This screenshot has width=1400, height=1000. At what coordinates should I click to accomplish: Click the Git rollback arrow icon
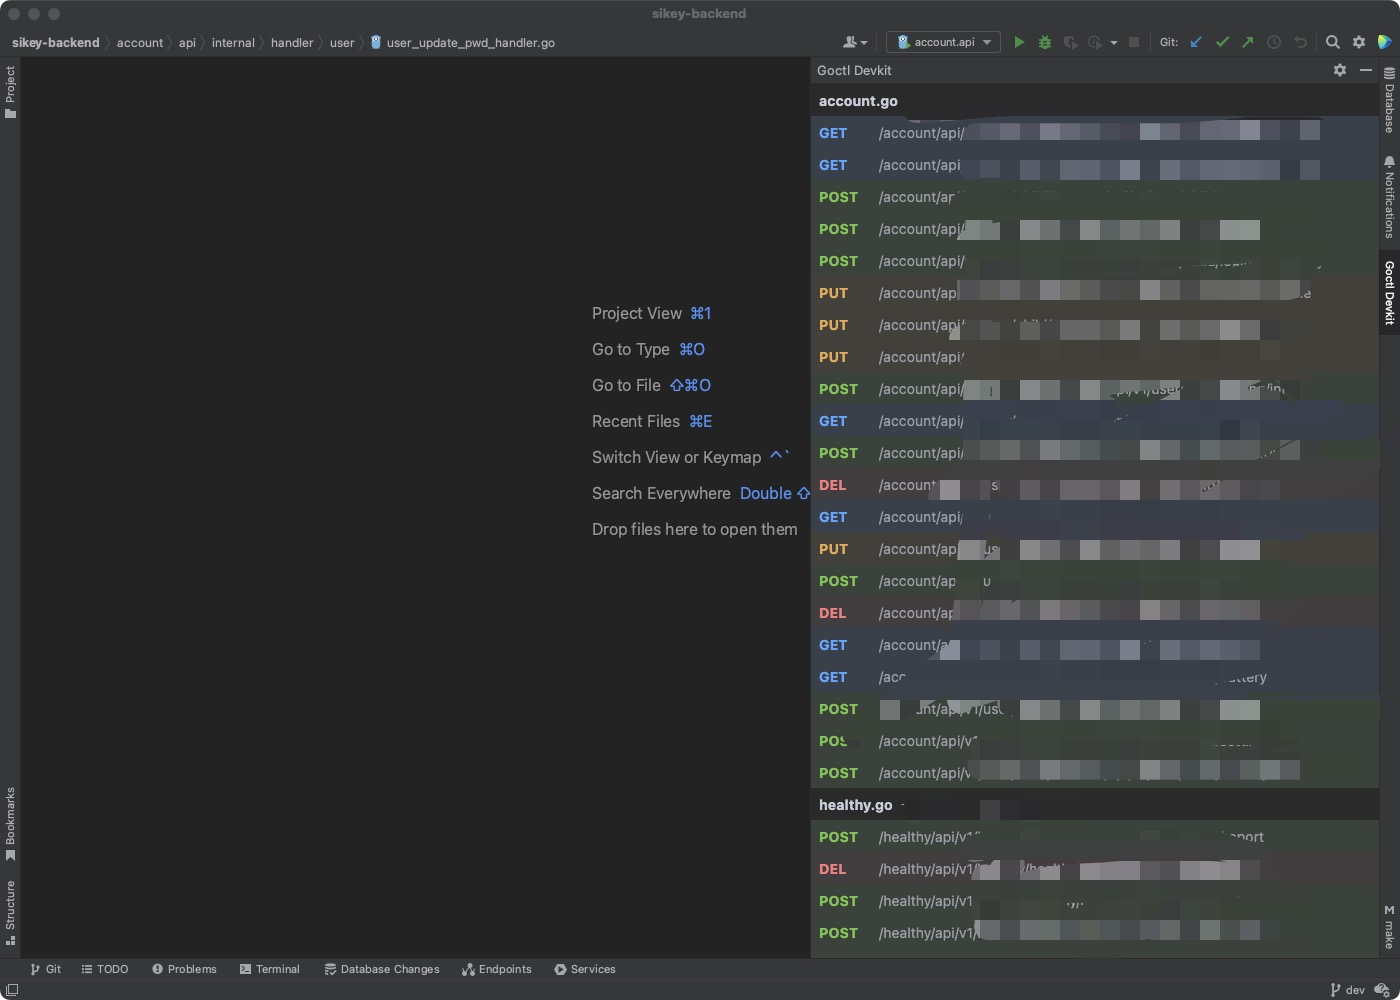point(1300,42)
